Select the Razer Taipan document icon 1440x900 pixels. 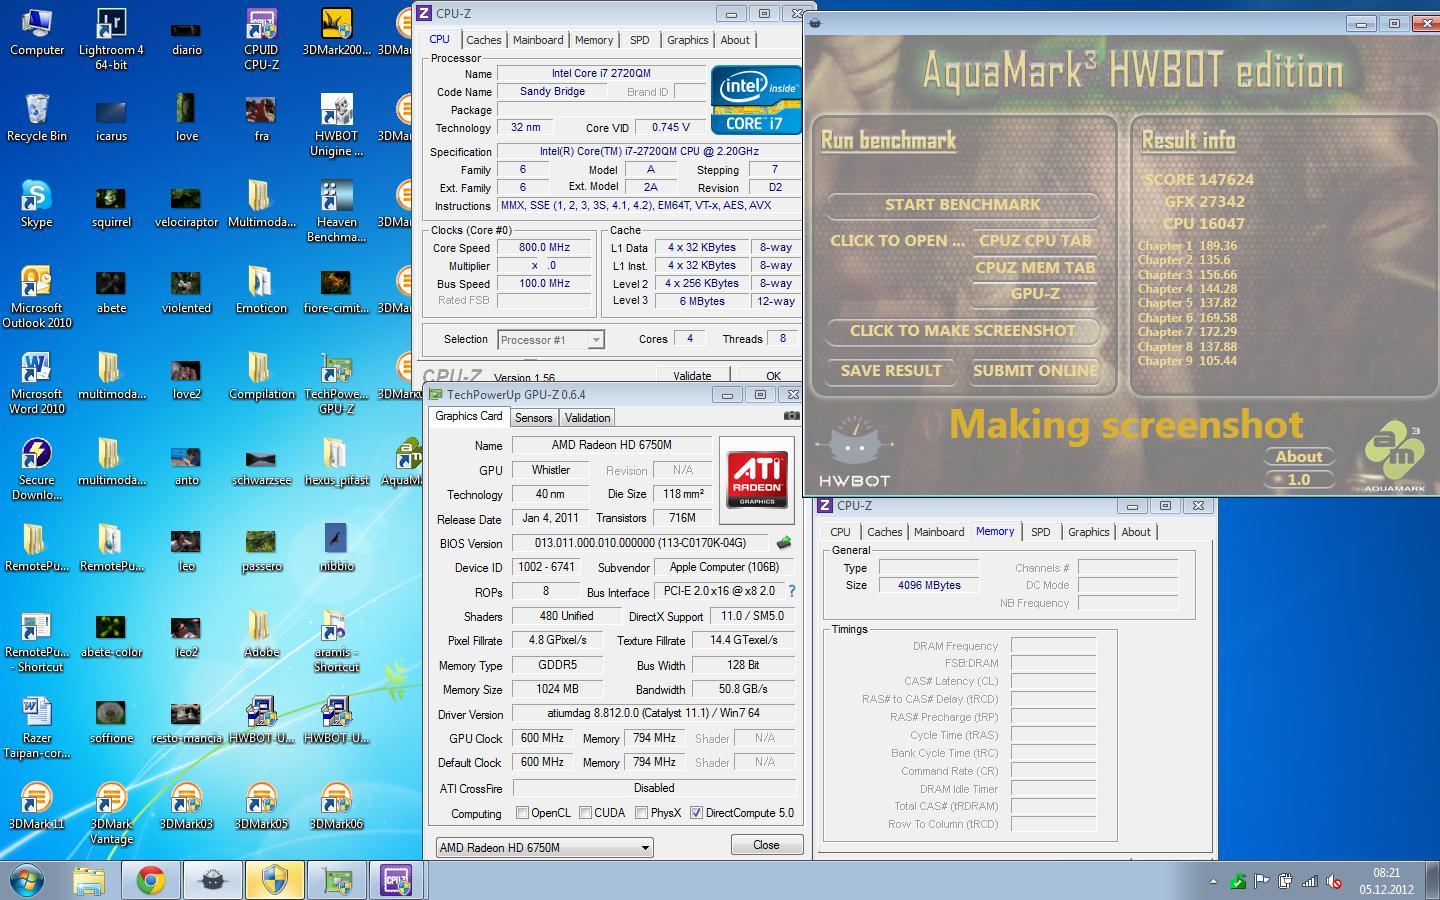(37, 727)
